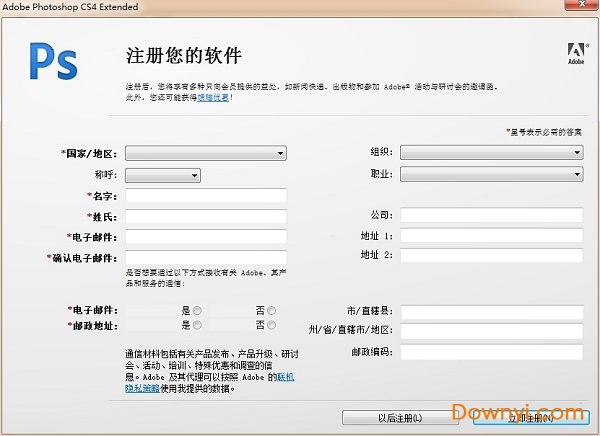600x436 pixels.
Task: Click the required-answer asterisk note text
Action: [544, 132]
